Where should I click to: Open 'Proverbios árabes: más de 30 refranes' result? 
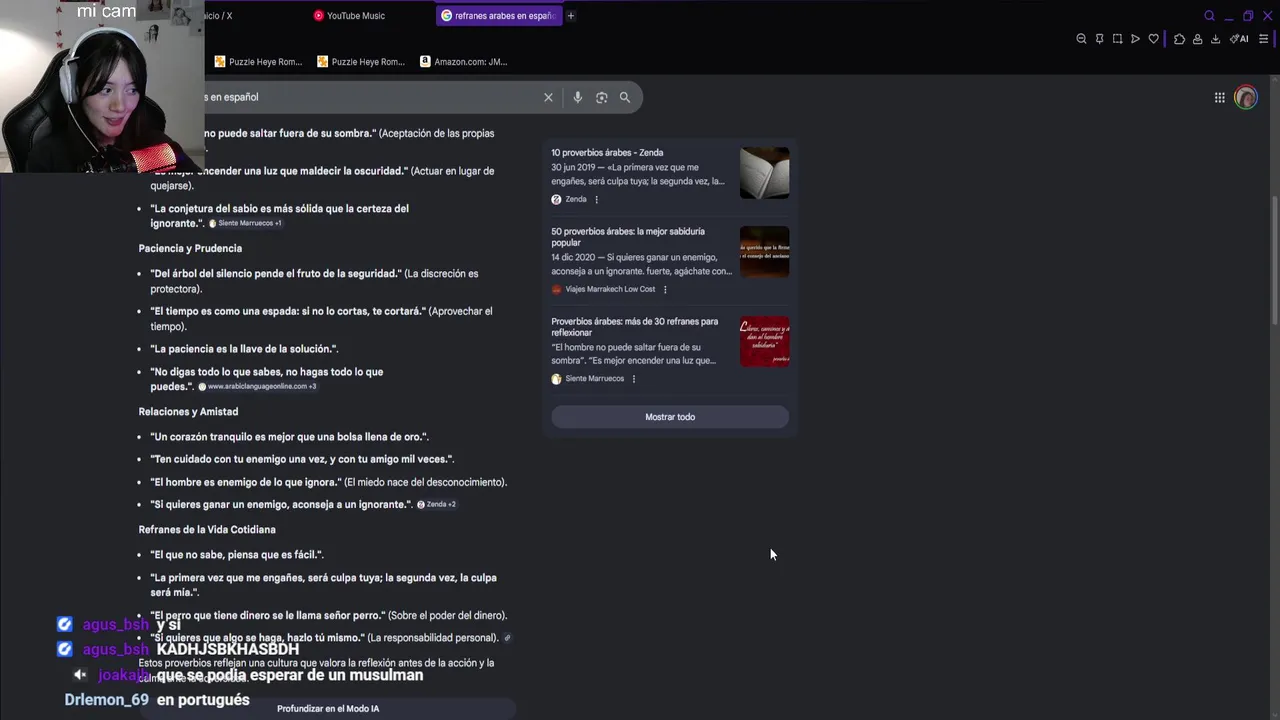(634, 327)
